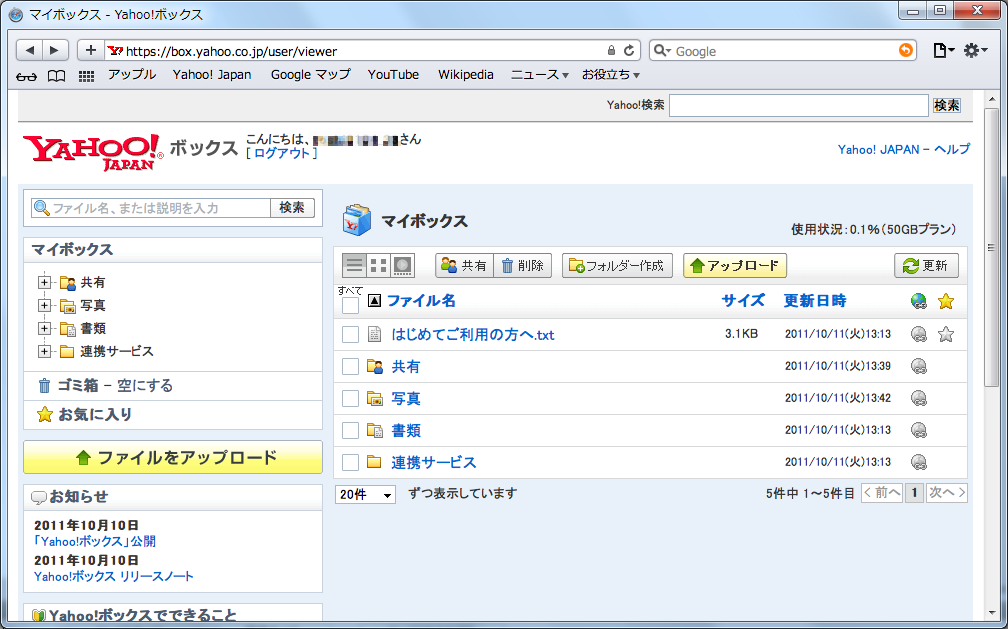This screenshot has width=1008, height=629.
Task: Click the アップロード toolbar button
Action: click(x=735, y=266)
